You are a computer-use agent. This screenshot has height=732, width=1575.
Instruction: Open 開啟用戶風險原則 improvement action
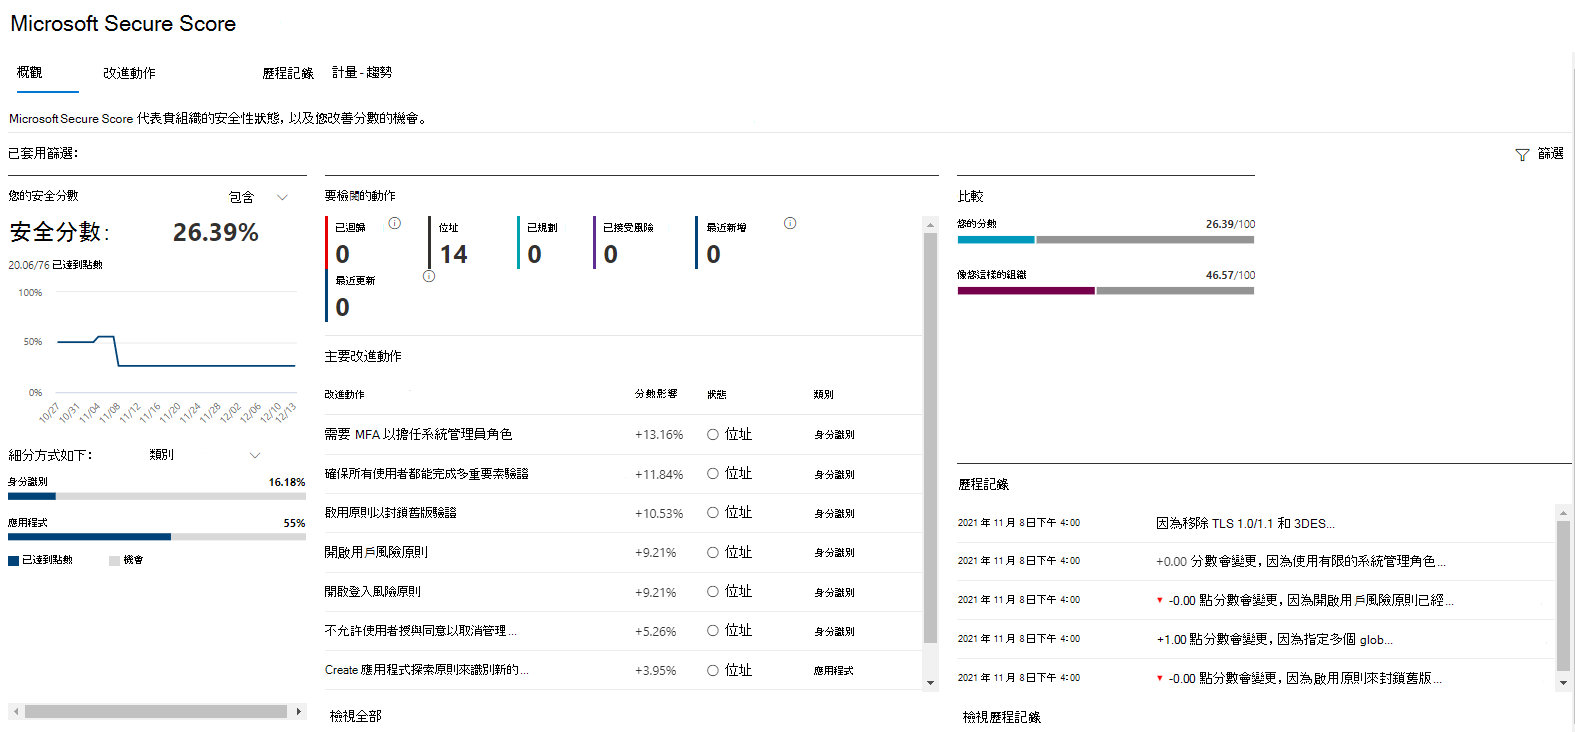click(x=376, y=552)
